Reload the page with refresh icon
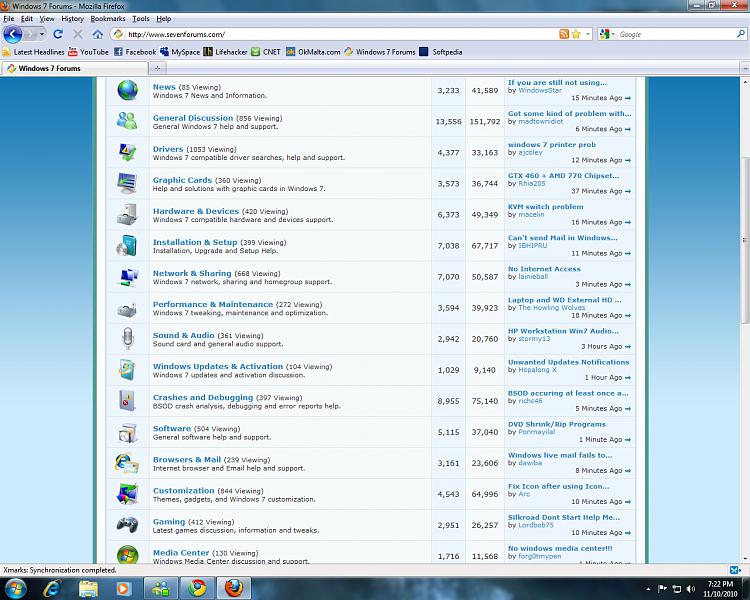 (x=58, y=34)
